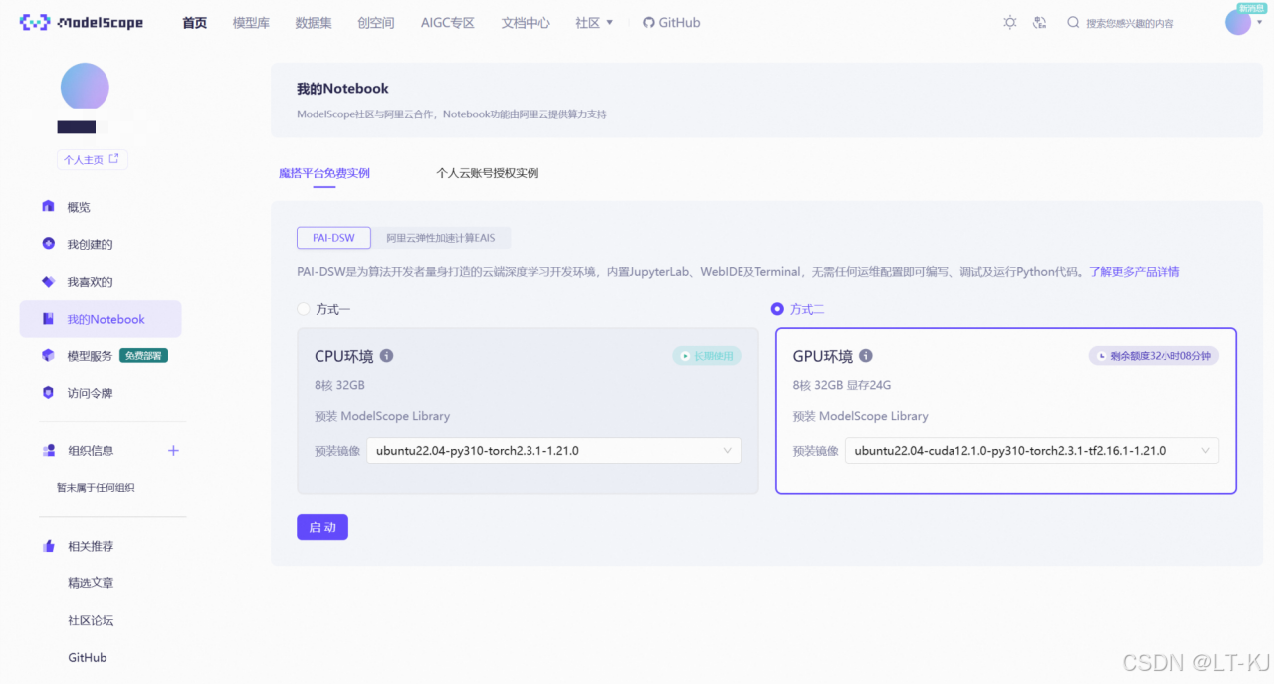The width and height of the screenshot is (1274, 684).
Task: Open 社区论坛 in sidebar
Action: pos(91,620)
